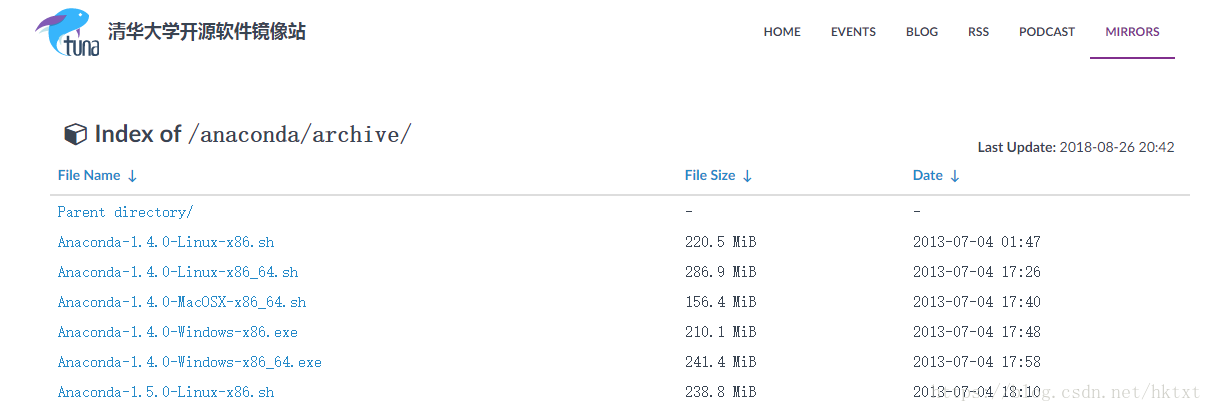
Task: Download Anaconda-1.5.0-Linux-x86.sh
Action: pos(165,392)
